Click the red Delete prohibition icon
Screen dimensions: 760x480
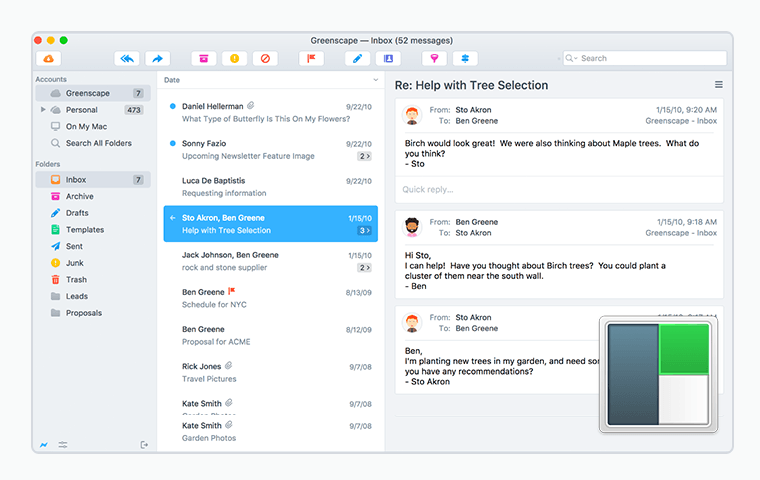265,59
